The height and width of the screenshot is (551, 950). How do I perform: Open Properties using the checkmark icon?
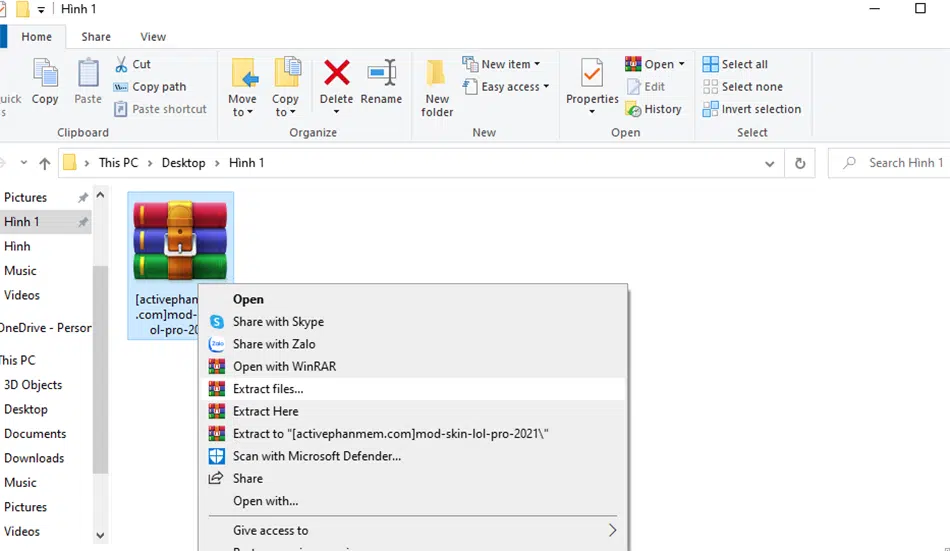pos(592,74)
